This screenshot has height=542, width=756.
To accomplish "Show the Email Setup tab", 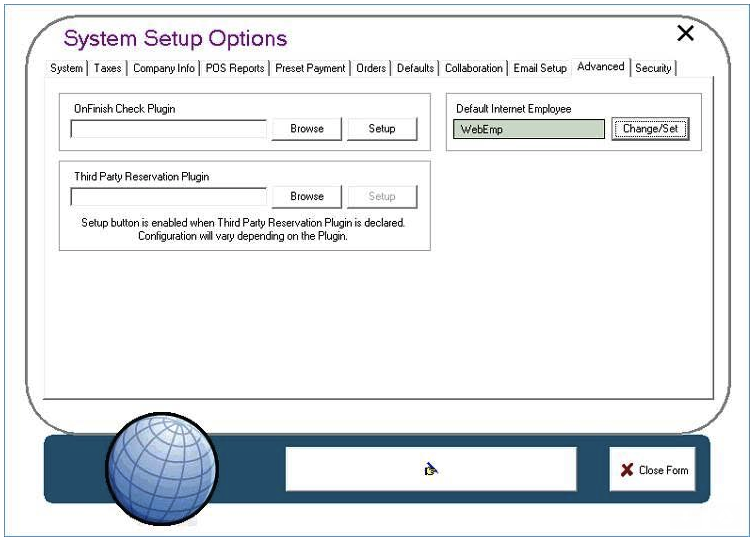I will (x=540, y=68).
